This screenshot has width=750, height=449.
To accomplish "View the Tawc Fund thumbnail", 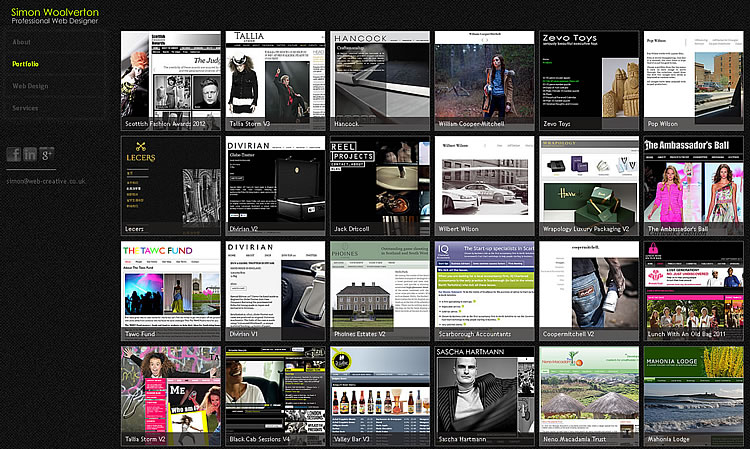I will coord(171,291).
